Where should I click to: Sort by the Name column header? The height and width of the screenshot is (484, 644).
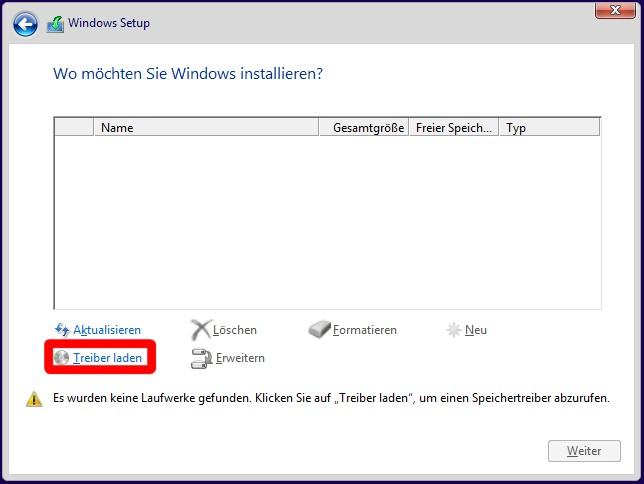[x=206, y=127]
